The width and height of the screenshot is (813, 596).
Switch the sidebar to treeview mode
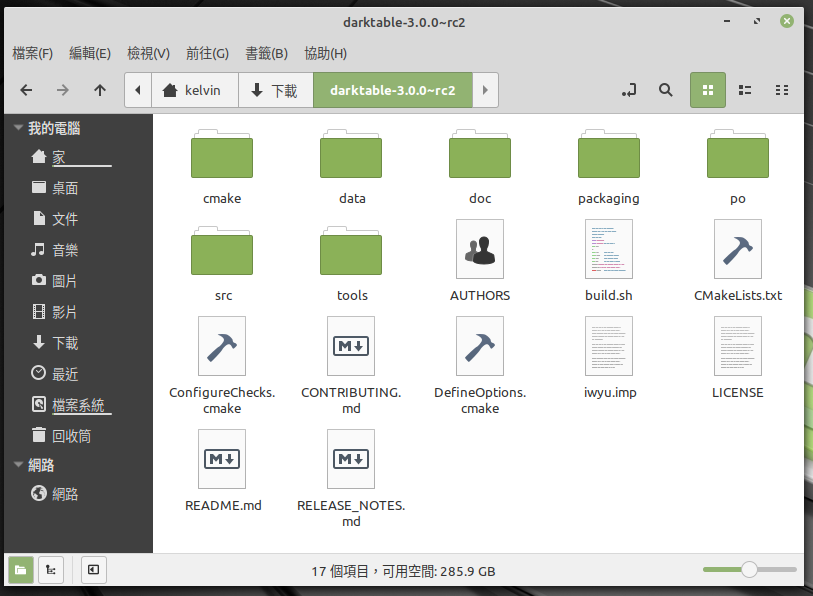click(50, 570)
